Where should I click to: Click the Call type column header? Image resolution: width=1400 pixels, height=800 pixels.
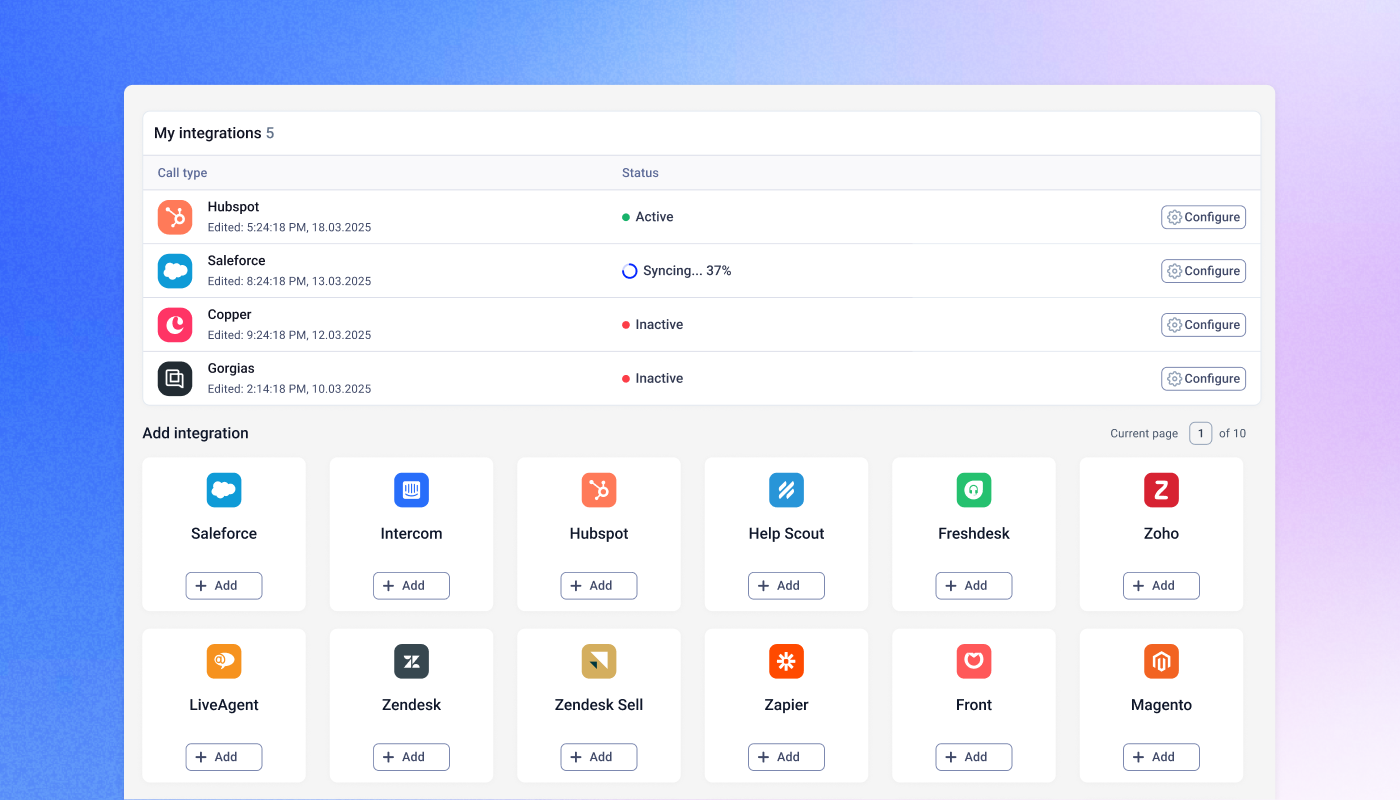pos(182,173)
